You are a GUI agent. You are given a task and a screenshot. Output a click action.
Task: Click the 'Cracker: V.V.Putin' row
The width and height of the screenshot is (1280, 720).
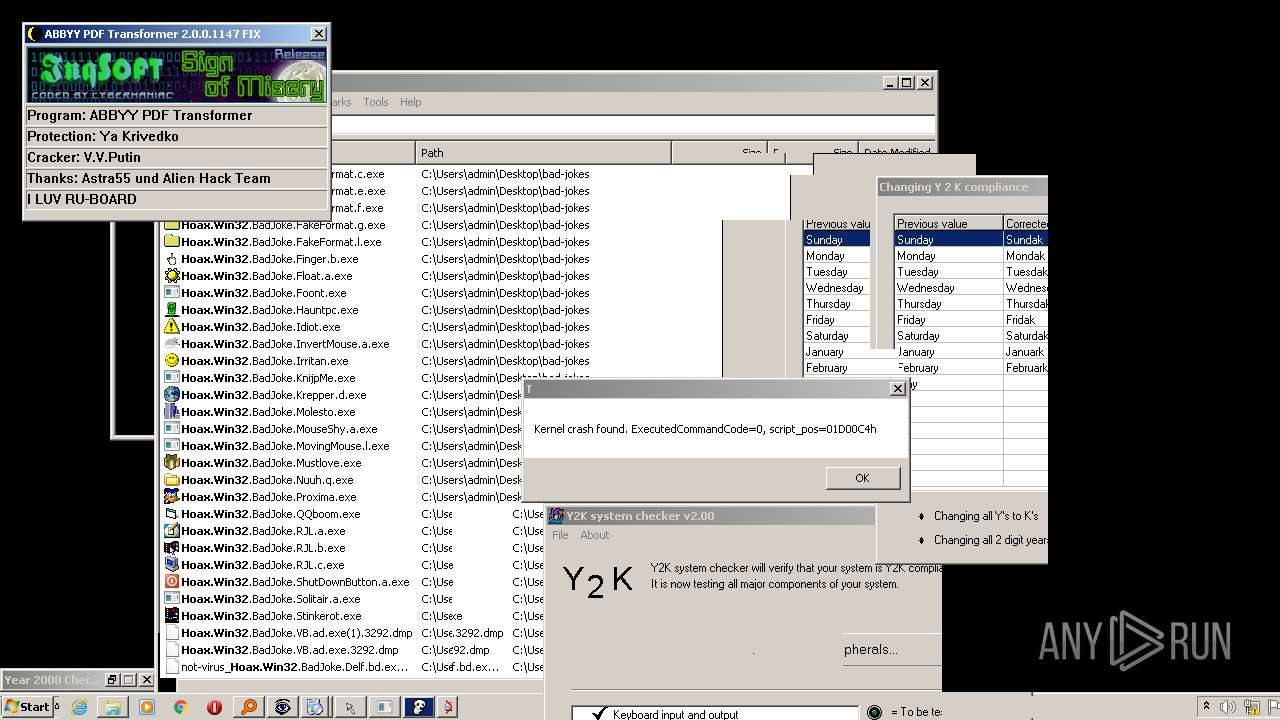click(x=177, y=157)
